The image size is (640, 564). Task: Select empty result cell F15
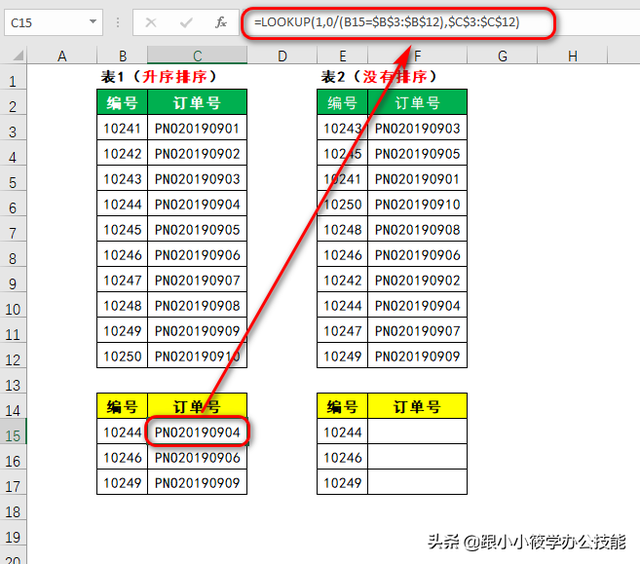417,431
